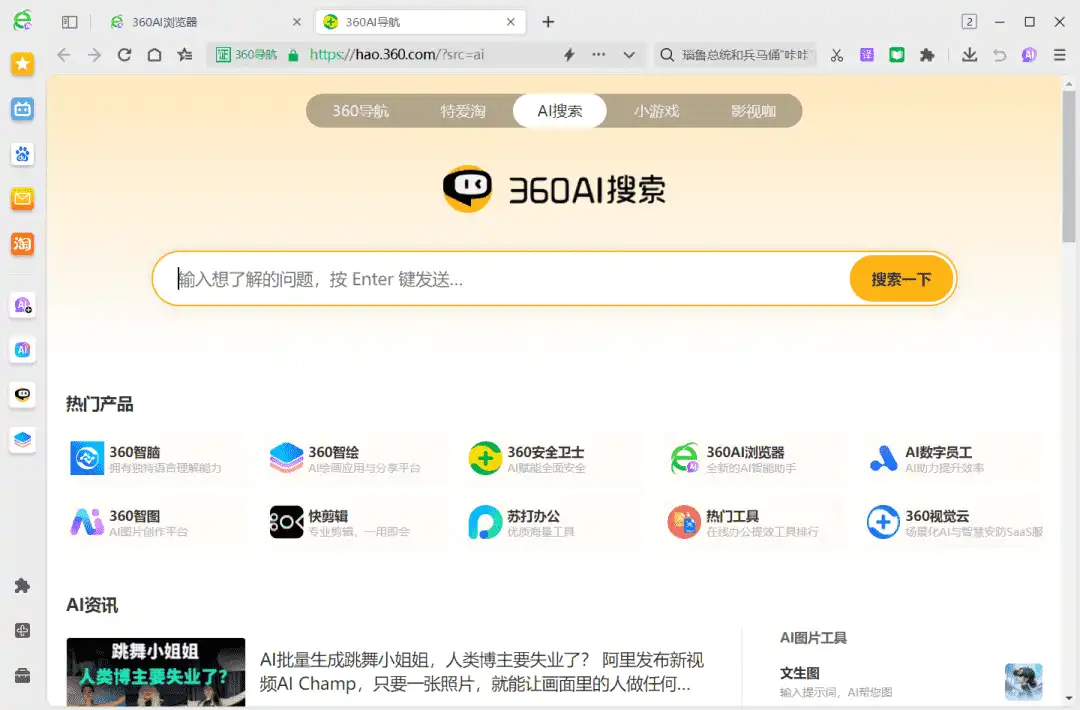Go back to previous page
This screenshot has width=1080, height=710.
[64, 55]
